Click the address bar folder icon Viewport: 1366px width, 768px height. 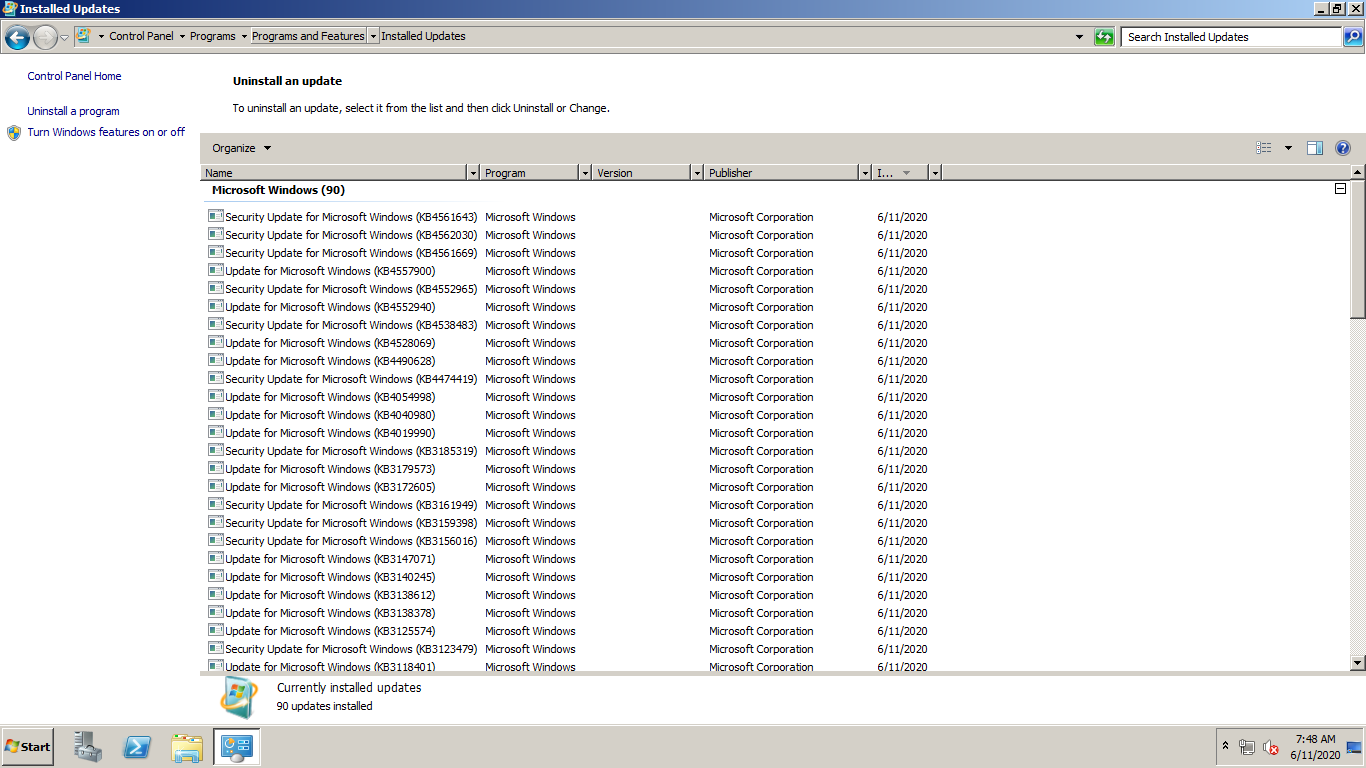pos(83,36)
